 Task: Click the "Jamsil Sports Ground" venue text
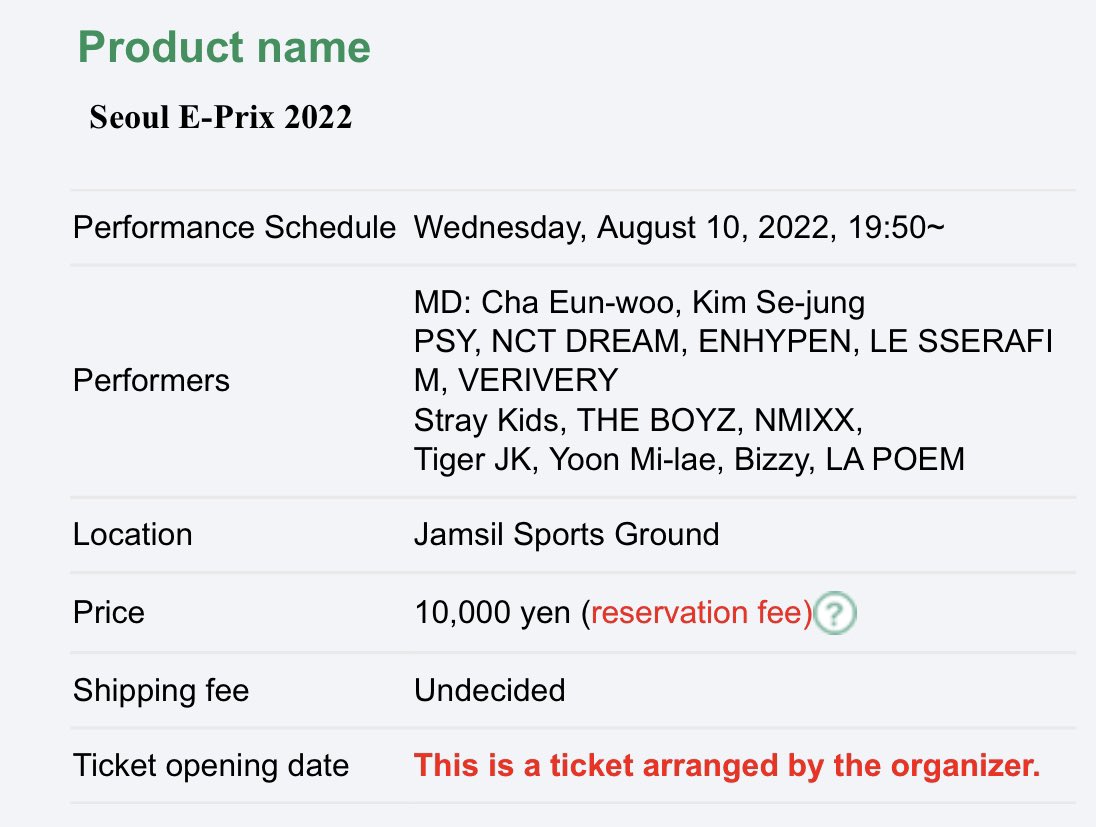point(566,534)
